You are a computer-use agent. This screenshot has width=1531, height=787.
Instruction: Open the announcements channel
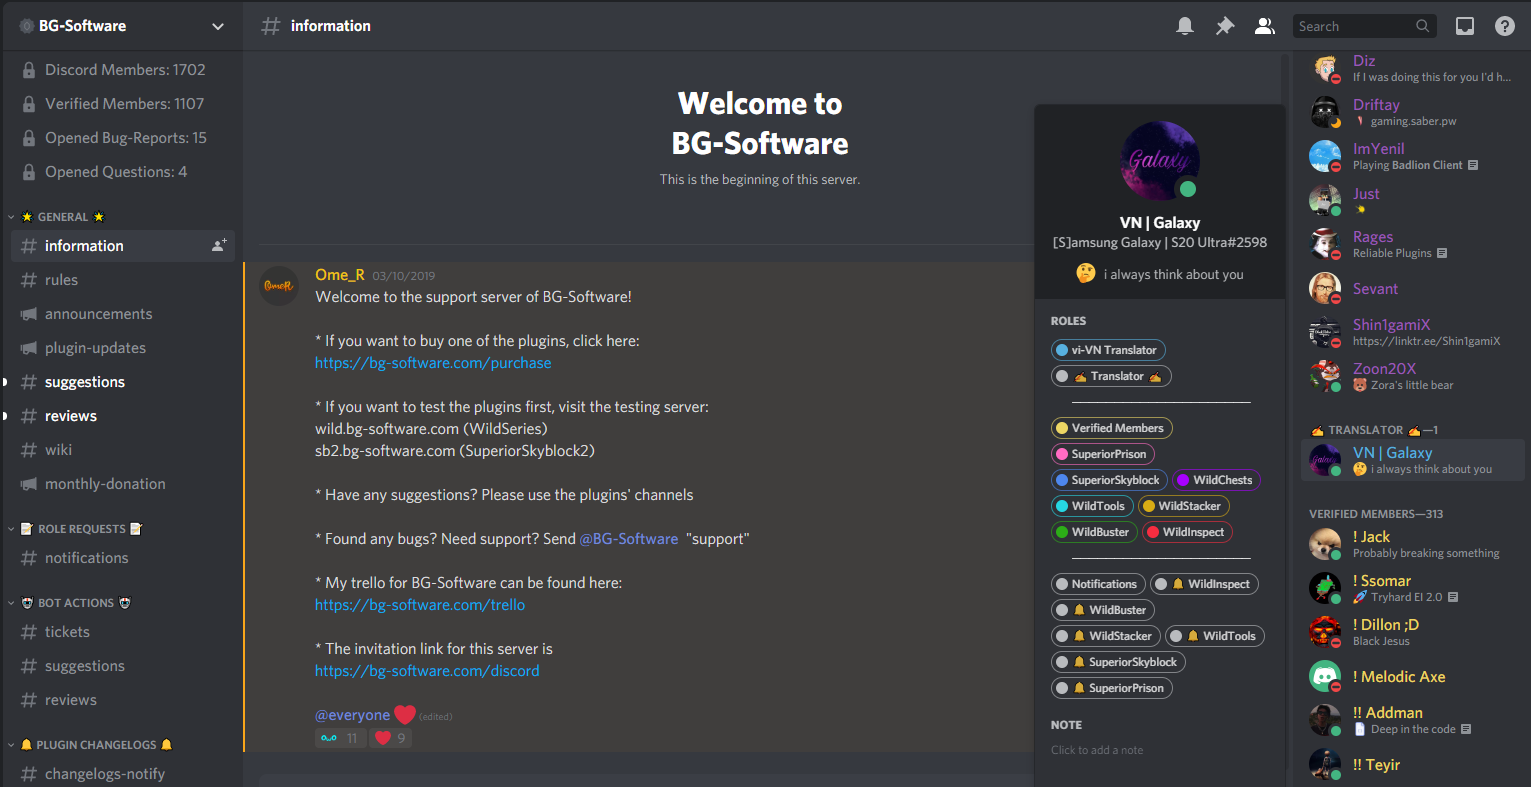tap(123, 314)
